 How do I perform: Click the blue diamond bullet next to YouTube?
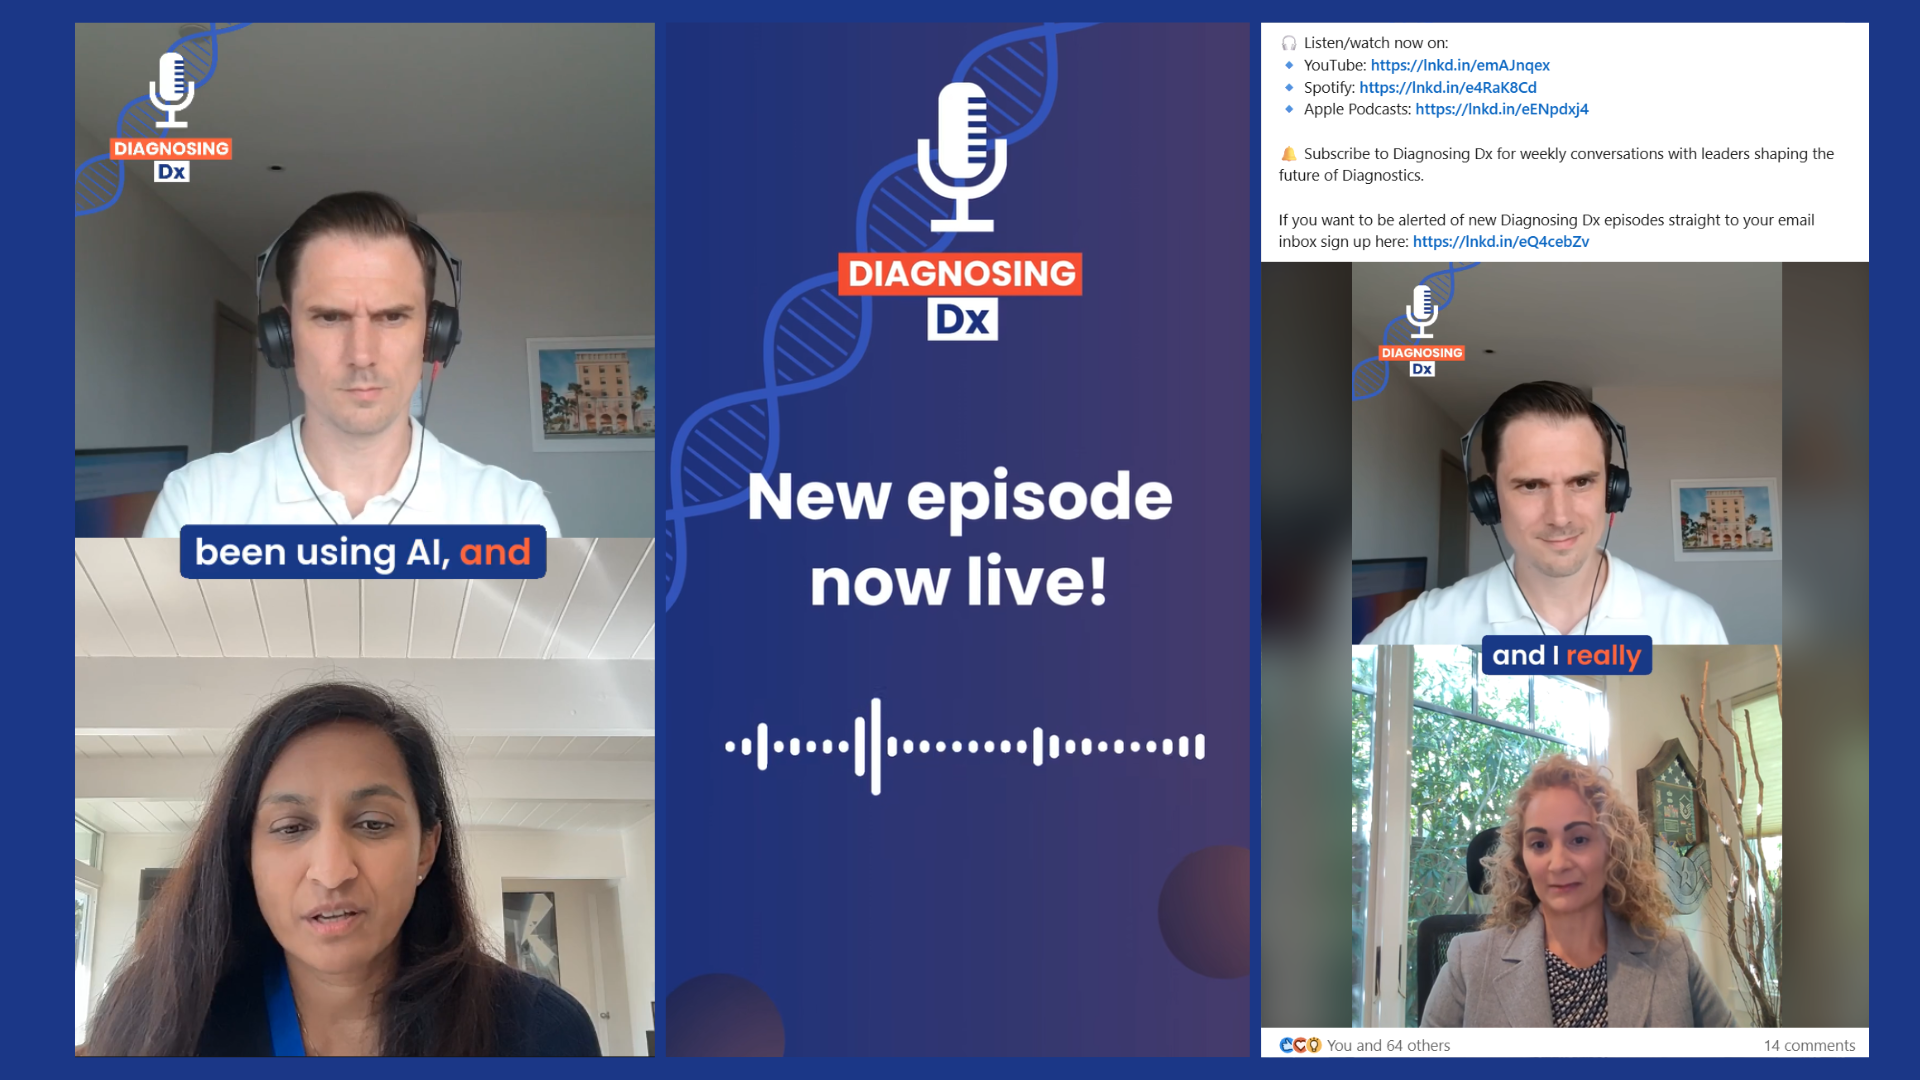[x=1288, y=65]
